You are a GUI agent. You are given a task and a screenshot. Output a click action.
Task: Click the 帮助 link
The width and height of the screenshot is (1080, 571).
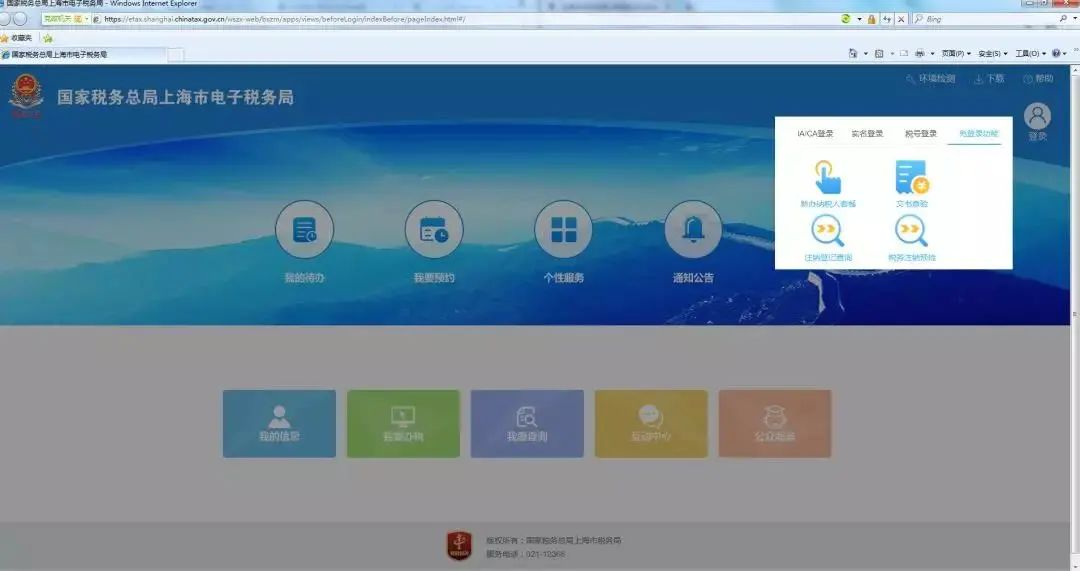click(x=1039, y=79)
